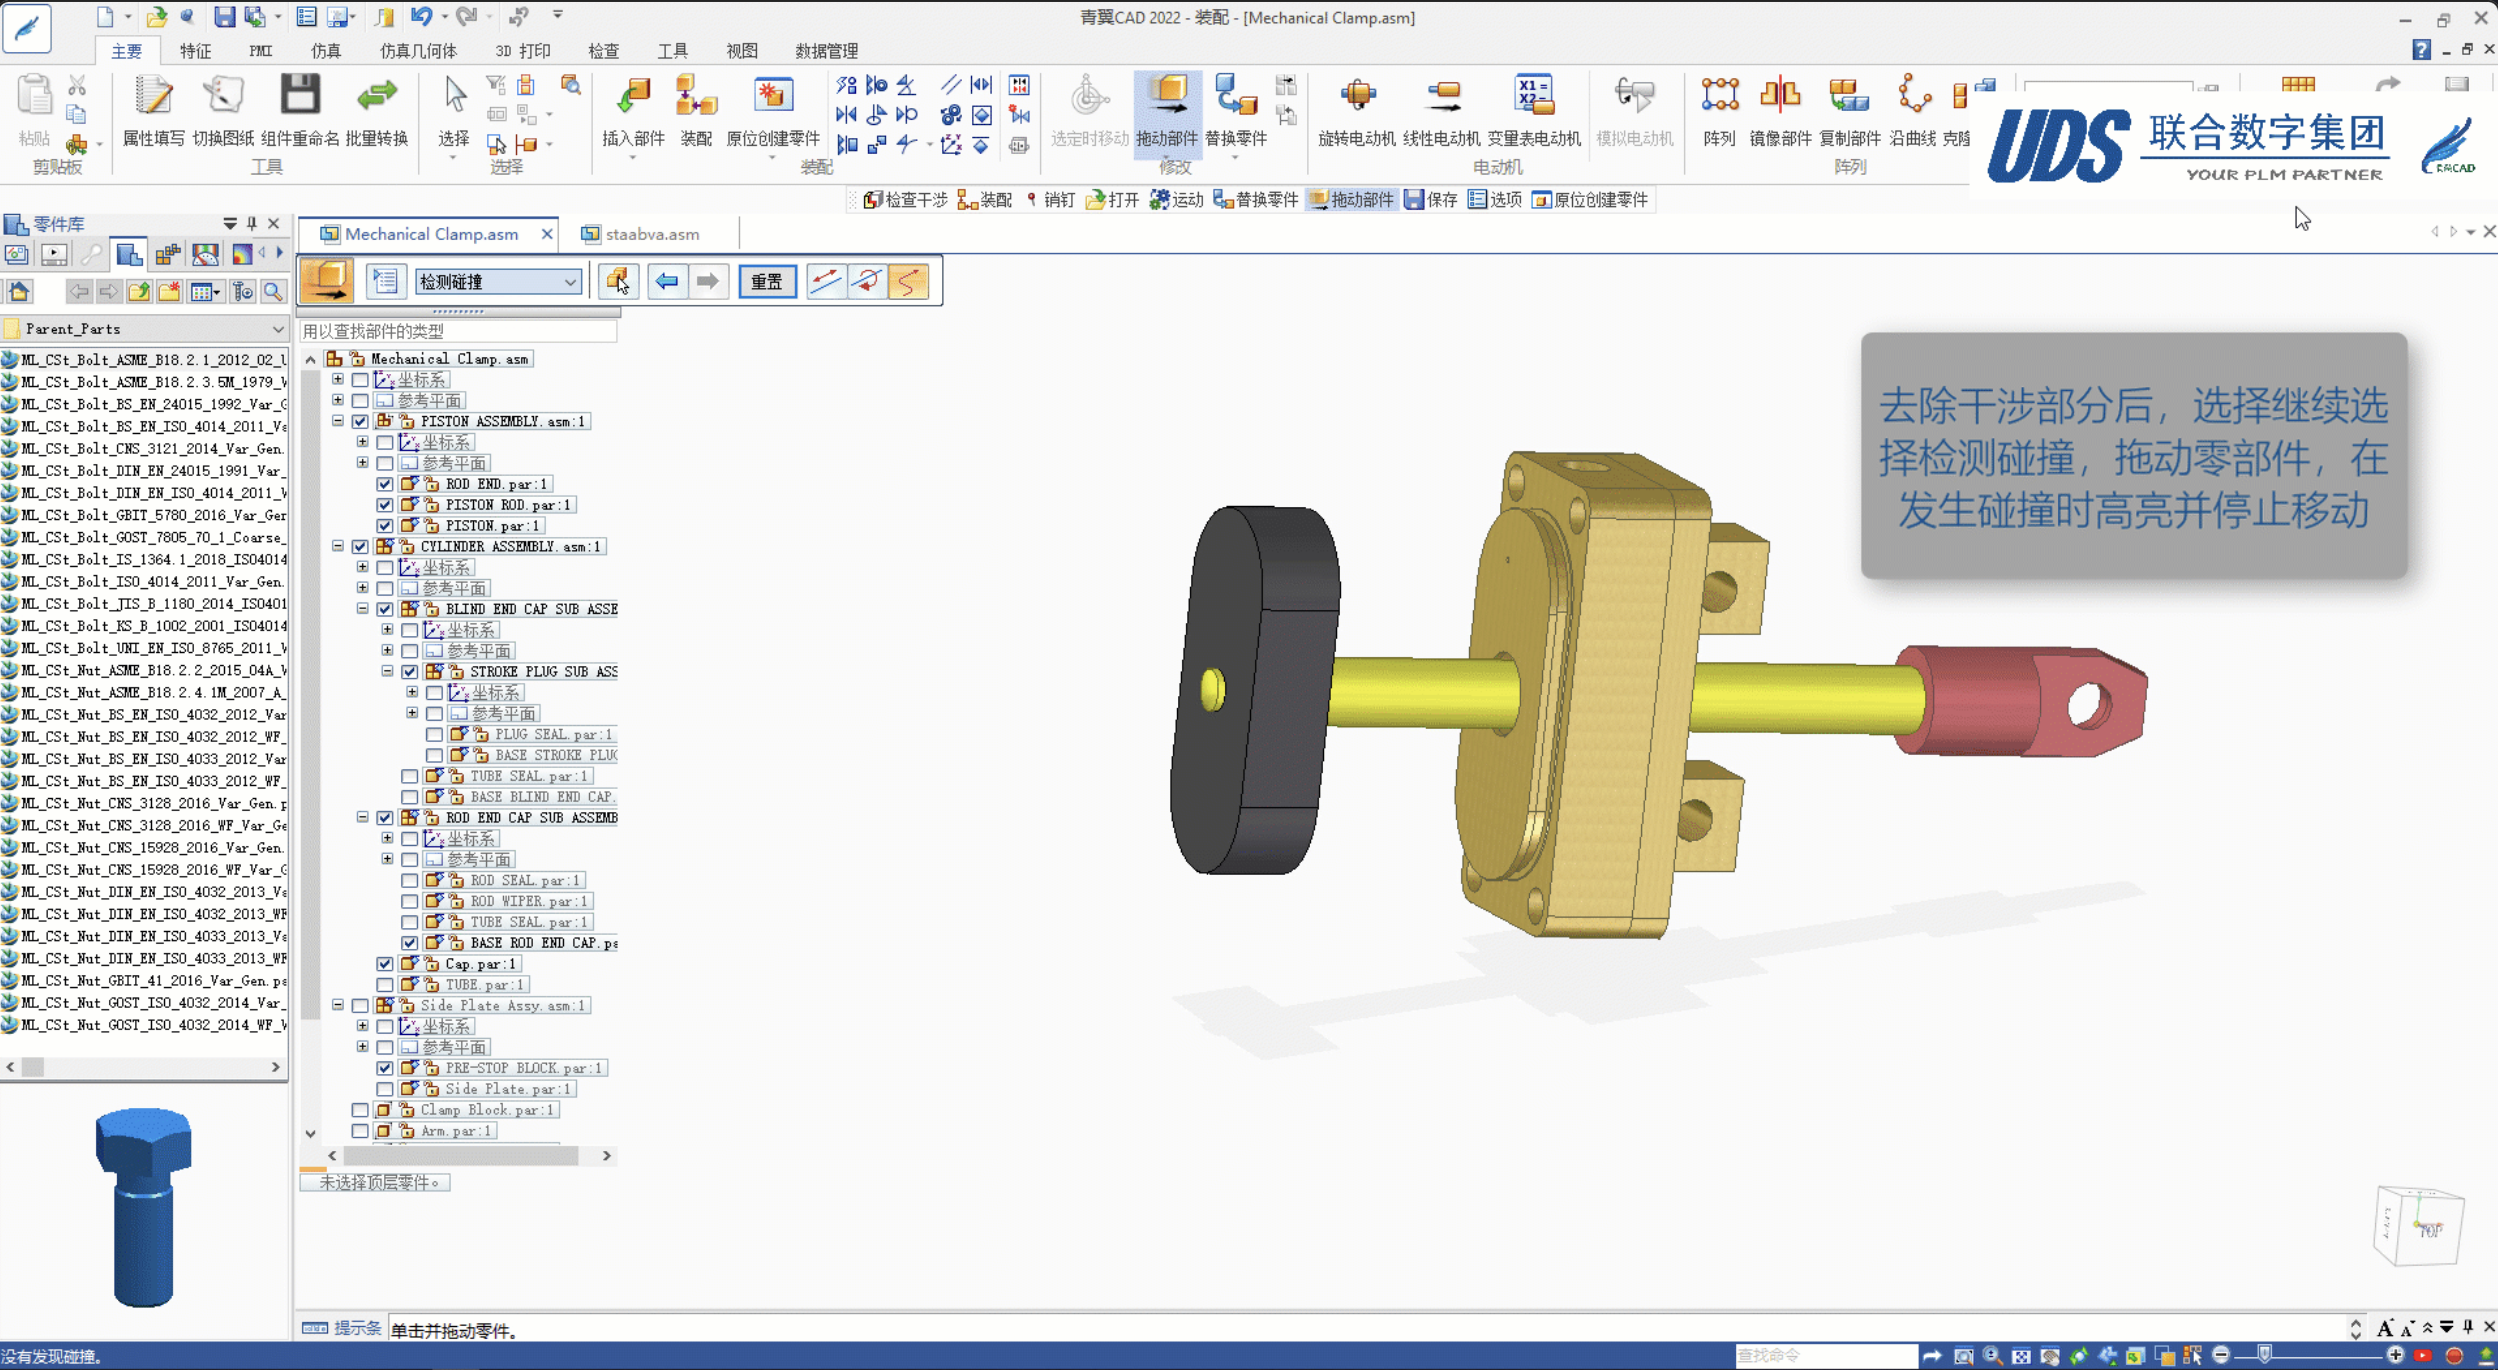
Task: Open 原位创建零件 in ribbon
Action: 772,97
